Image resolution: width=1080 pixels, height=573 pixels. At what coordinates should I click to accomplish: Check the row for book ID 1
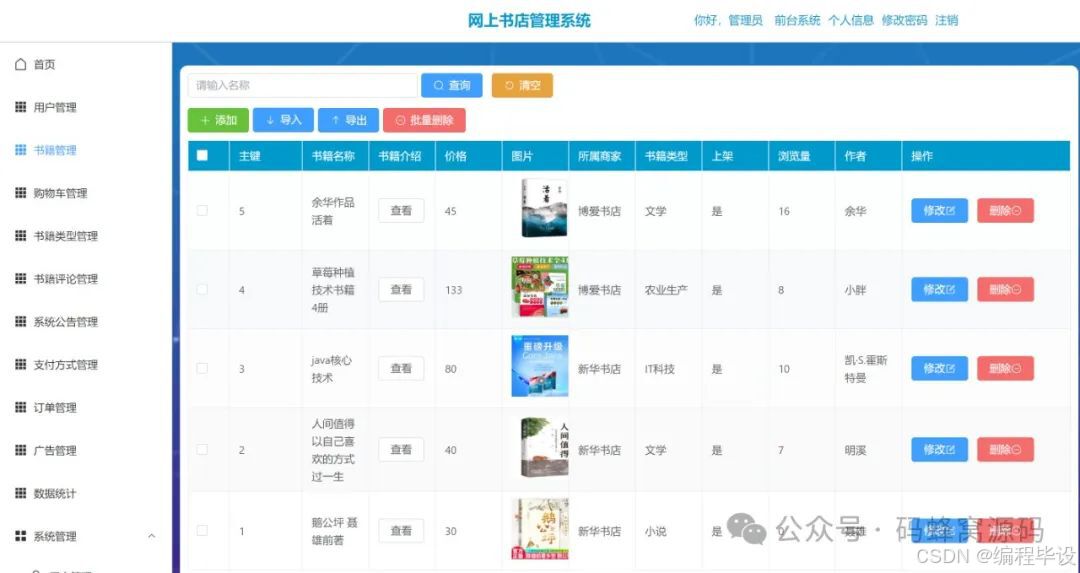(x=202, y=530)
